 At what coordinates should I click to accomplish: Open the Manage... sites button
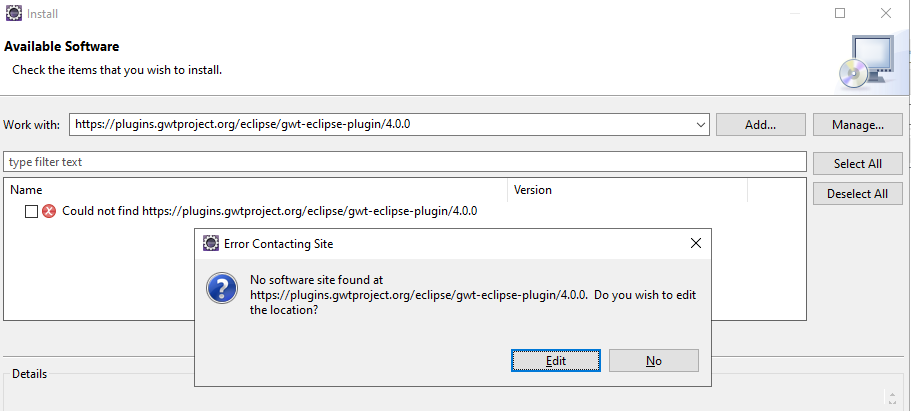click(x=857, y=125)
